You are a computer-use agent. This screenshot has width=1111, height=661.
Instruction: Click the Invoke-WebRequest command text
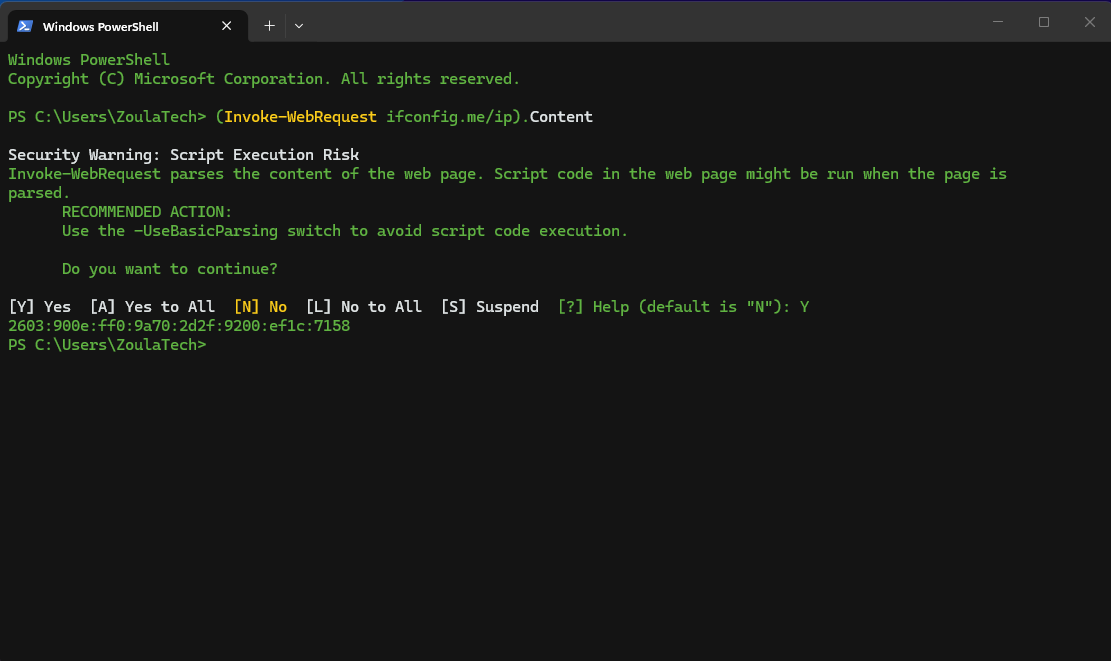point(300,117)
